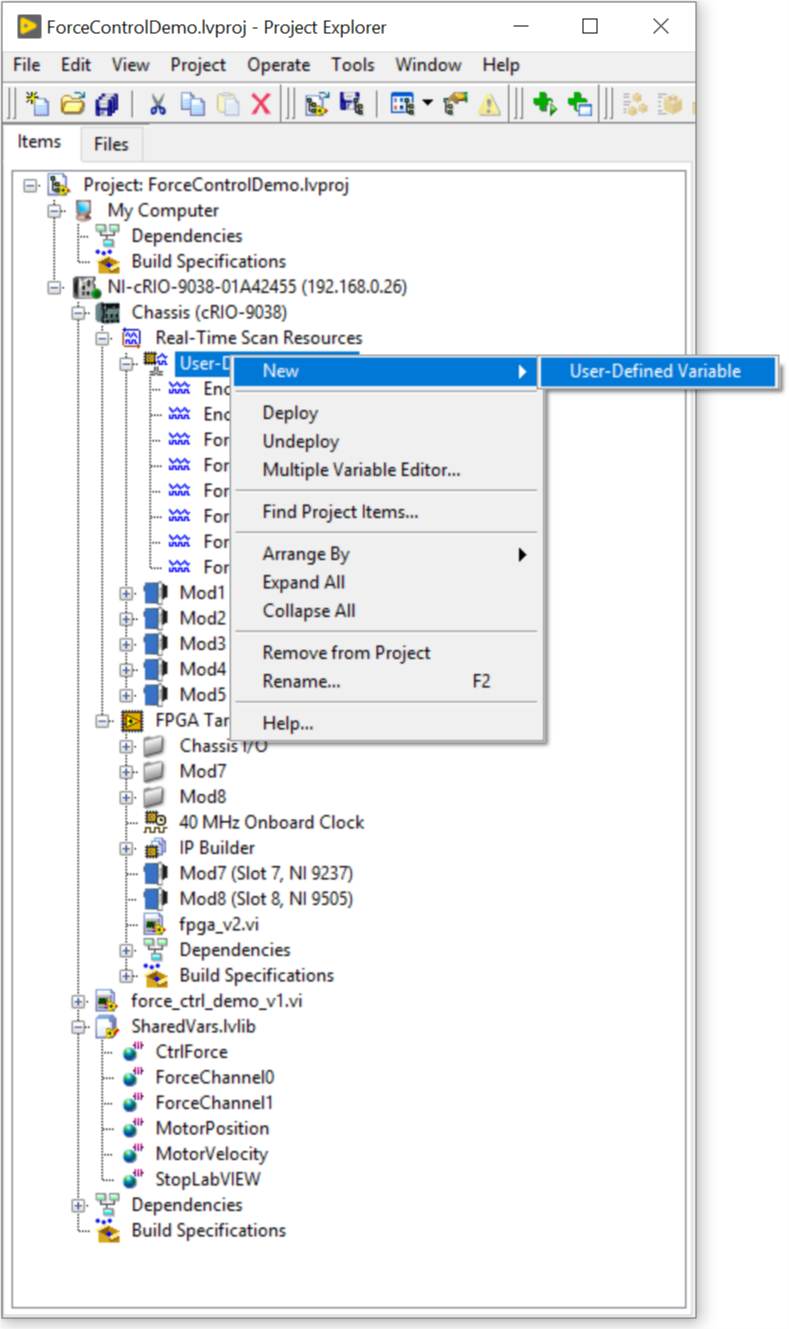The image size is (789, 1329).
Task: Select the ForceChannel1 variable
Action: [215, 1103]
